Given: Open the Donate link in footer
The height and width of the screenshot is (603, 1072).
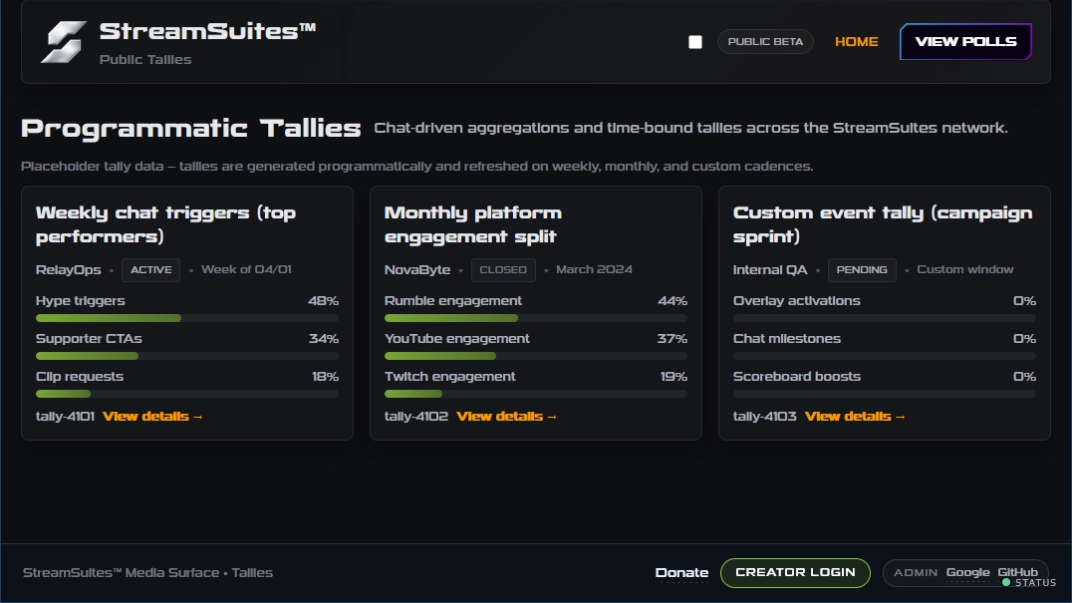Looking at the screenshot, I should pos(681,573).
